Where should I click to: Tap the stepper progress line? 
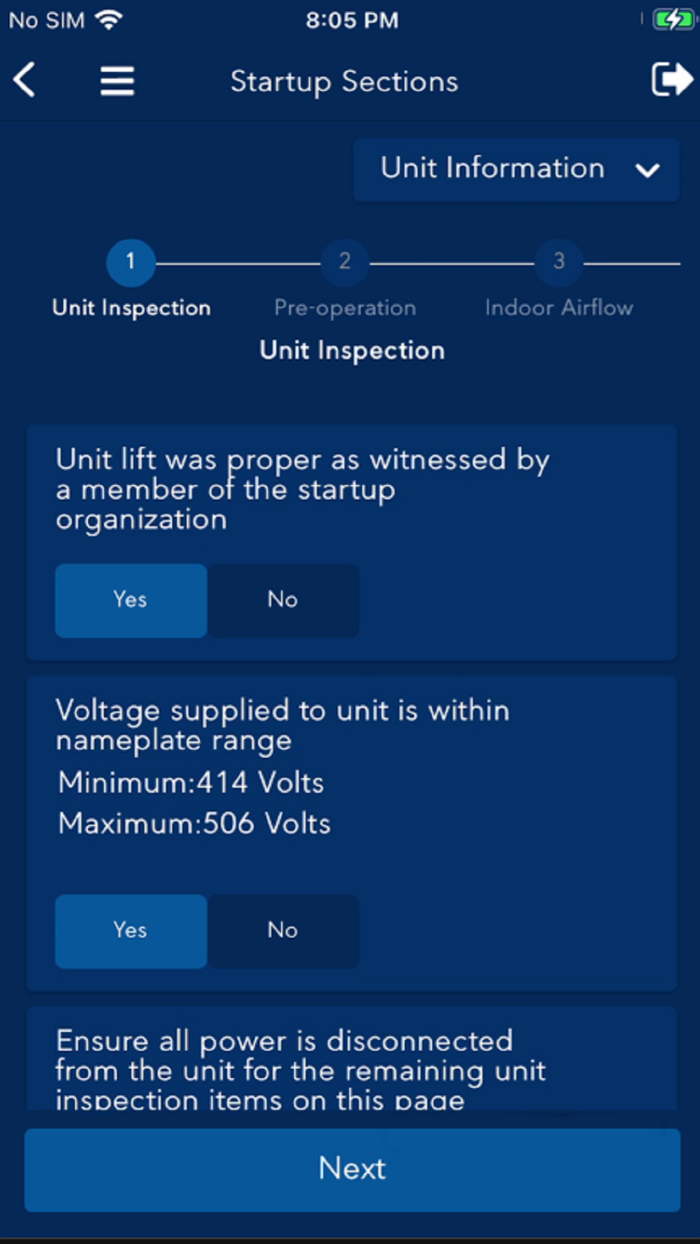[237, 262]
